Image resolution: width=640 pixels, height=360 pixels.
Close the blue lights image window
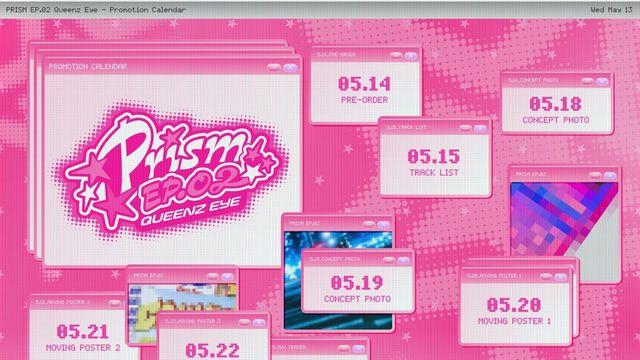tap(383, 224)
